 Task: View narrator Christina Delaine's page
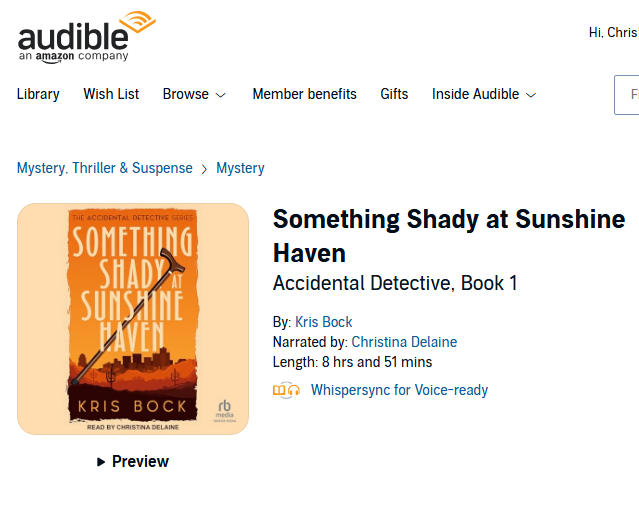(404, 342)
